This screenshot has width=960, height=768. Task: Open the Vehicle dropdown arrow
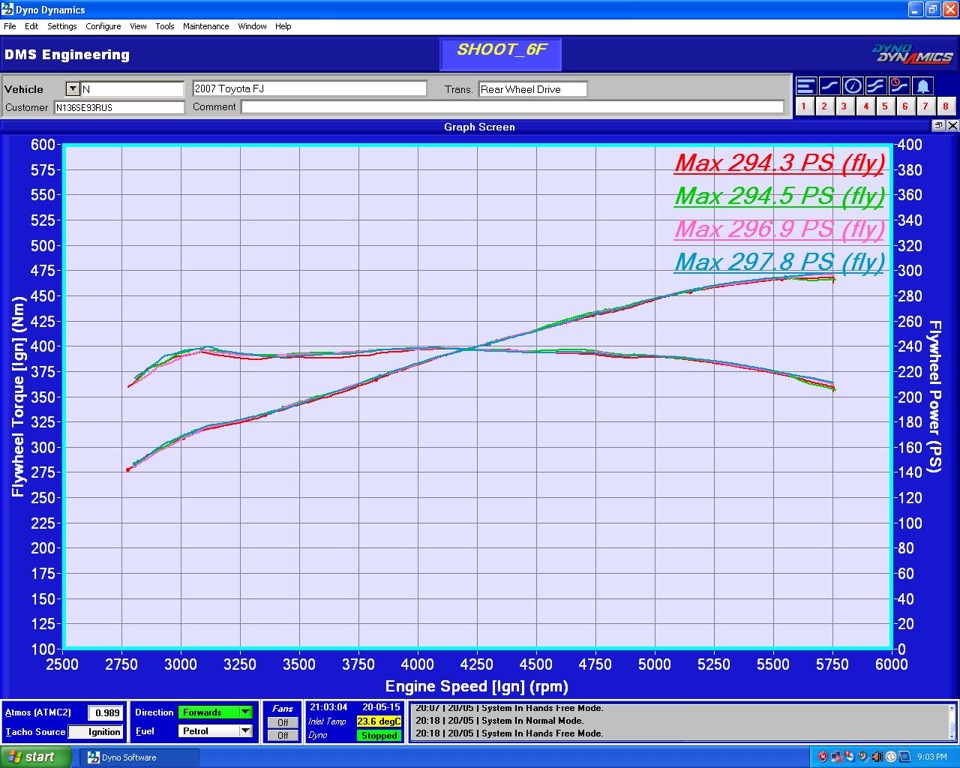point(72,89)
